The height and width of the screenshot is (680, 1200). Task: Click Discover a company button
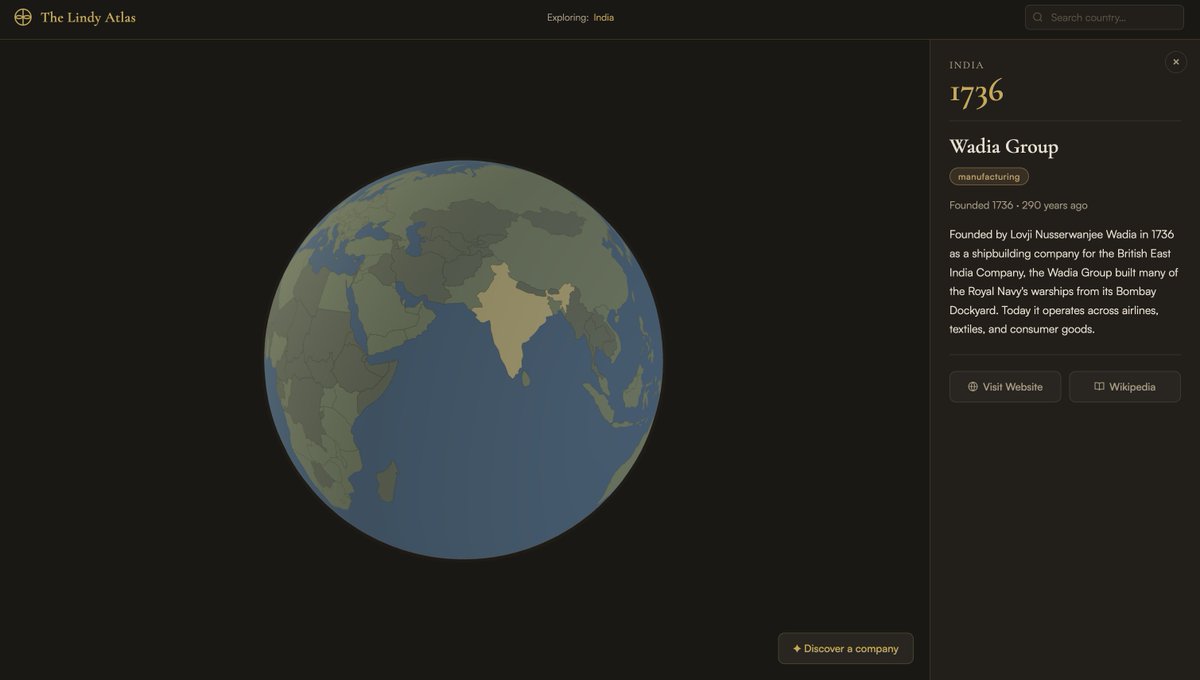click(846, 648)
